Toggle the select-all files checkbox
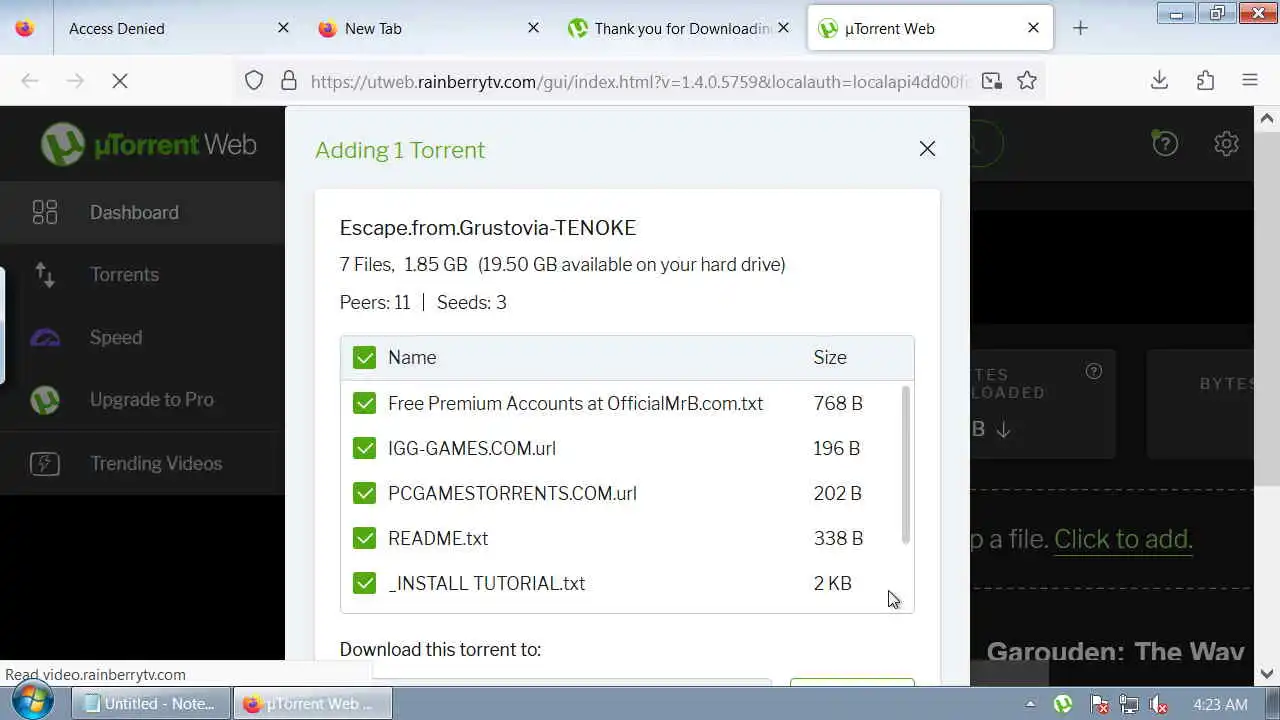 (x=364, y=357)
